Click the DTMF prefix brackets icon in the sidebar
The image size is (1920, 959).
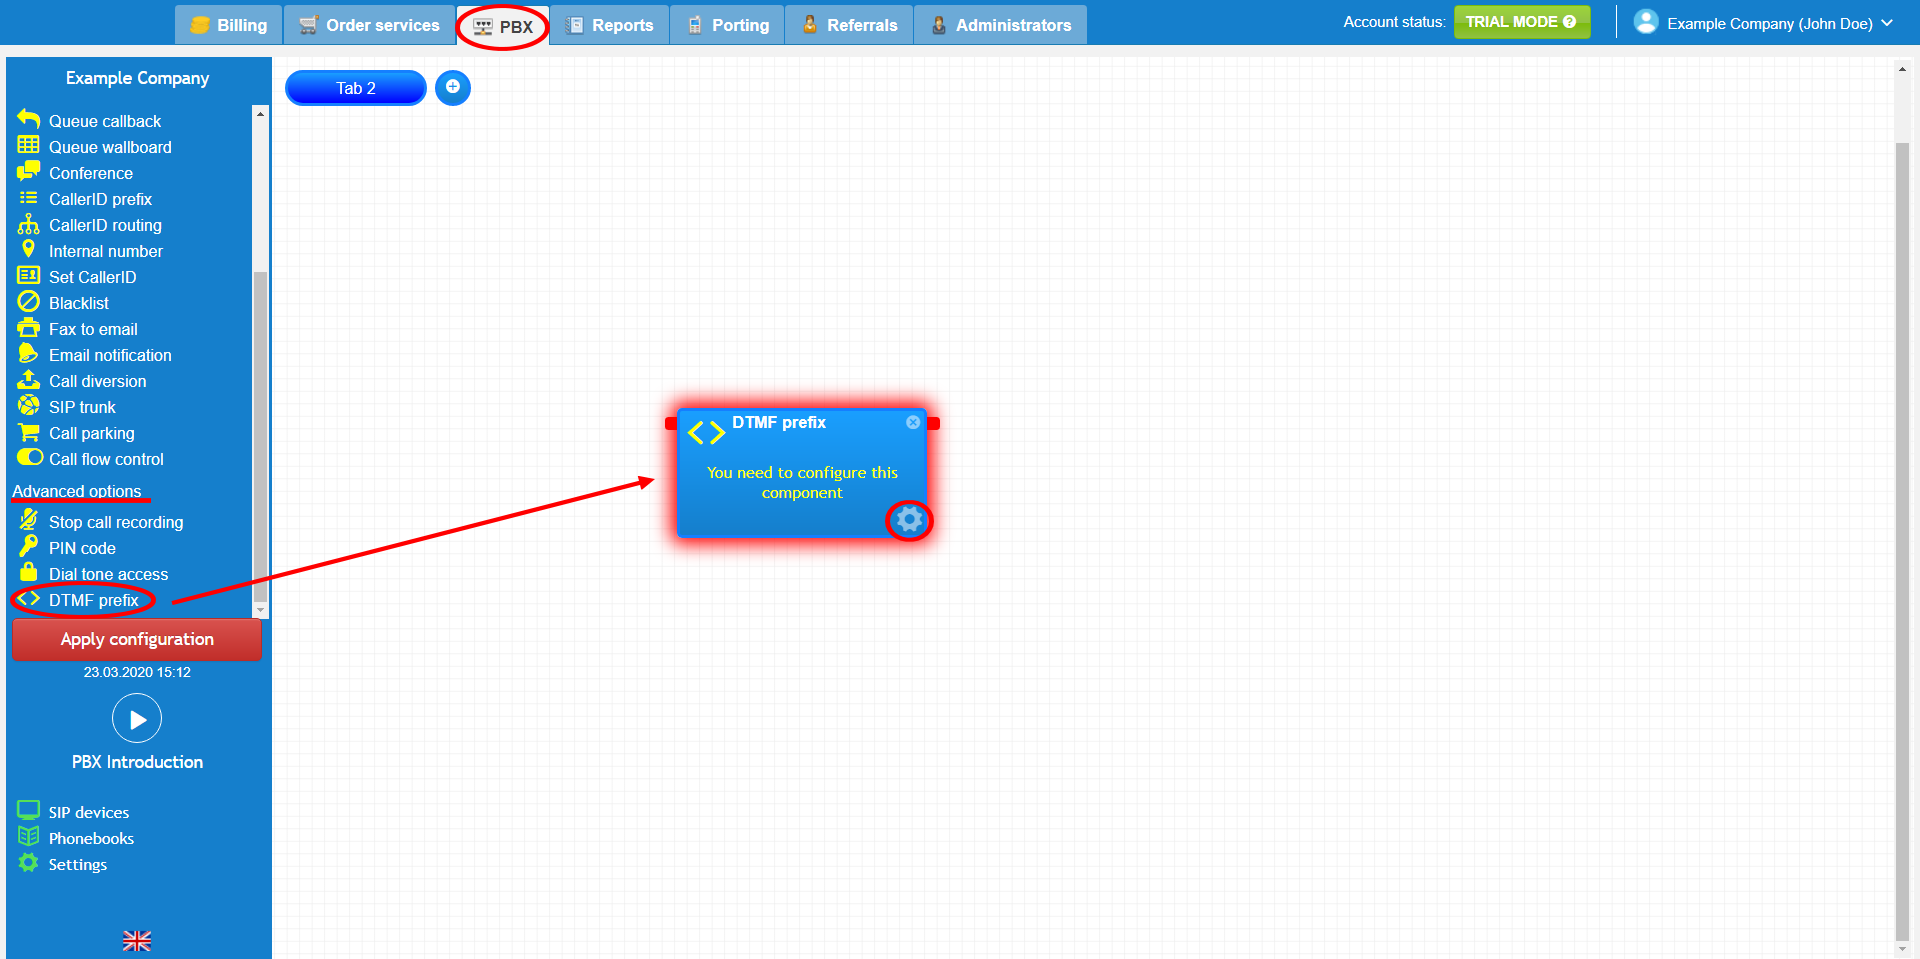pos(28,599)
